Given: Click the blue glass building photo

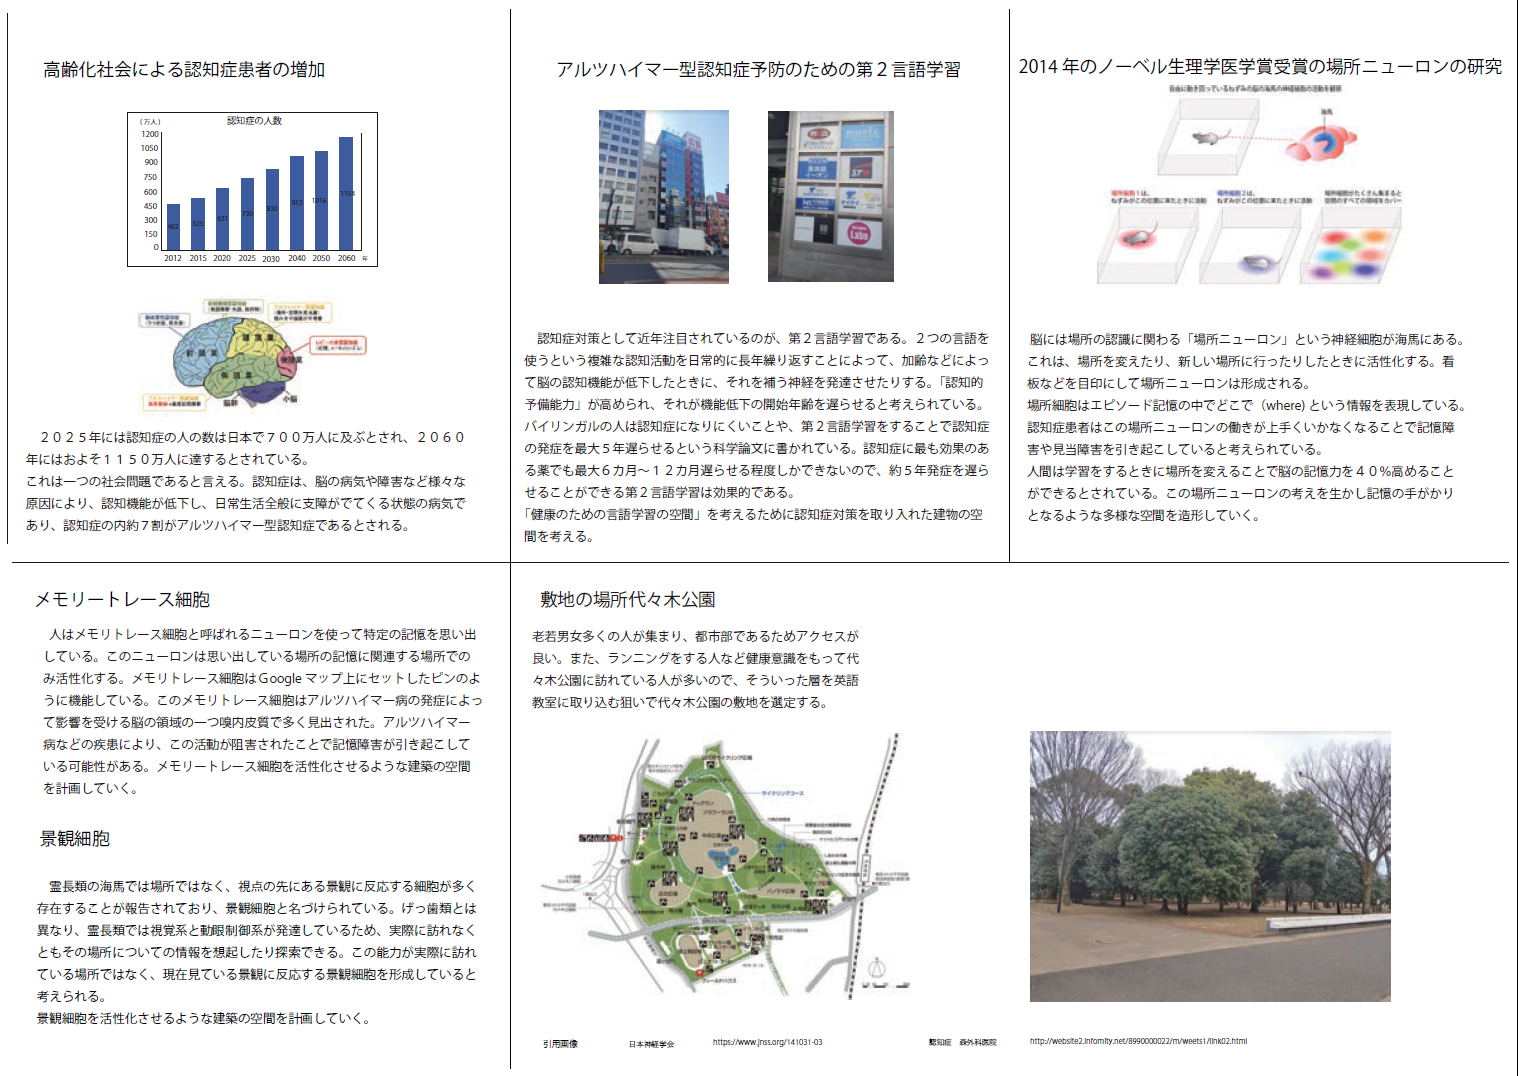Looking at the screenshot, I should (x=663, y=197).
